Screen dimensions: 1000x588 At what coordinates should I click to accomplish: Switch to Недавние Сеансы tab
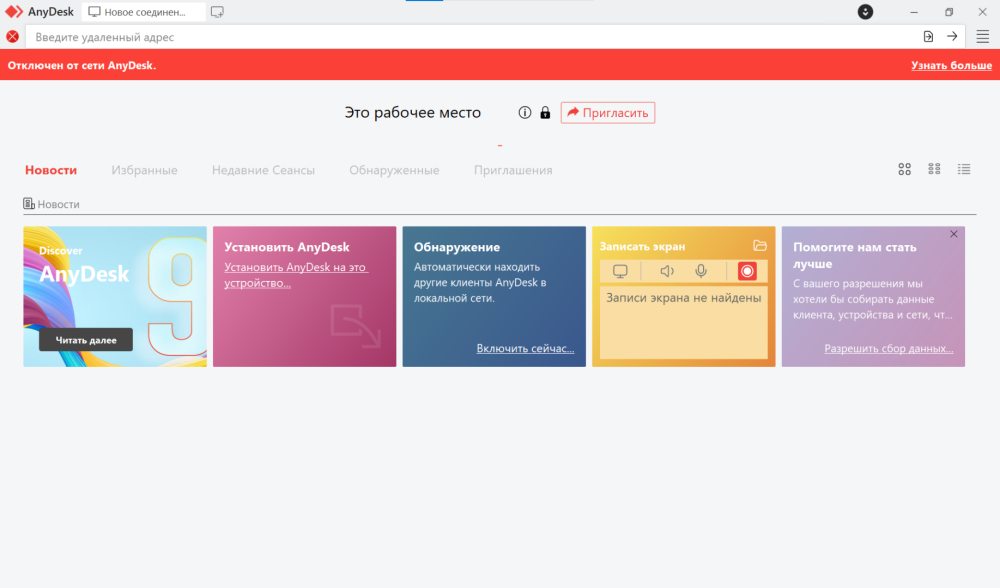[263, 170]
